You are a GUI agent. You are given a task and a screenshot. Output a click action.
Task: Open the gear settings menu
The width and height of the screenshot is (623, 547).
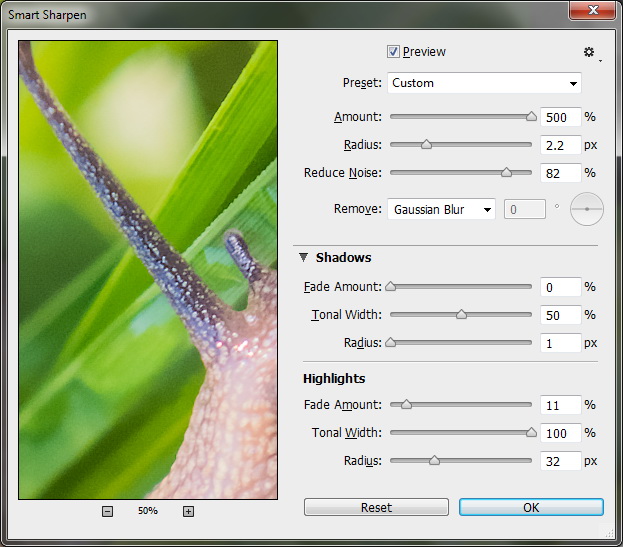click(x=589, y=52)
